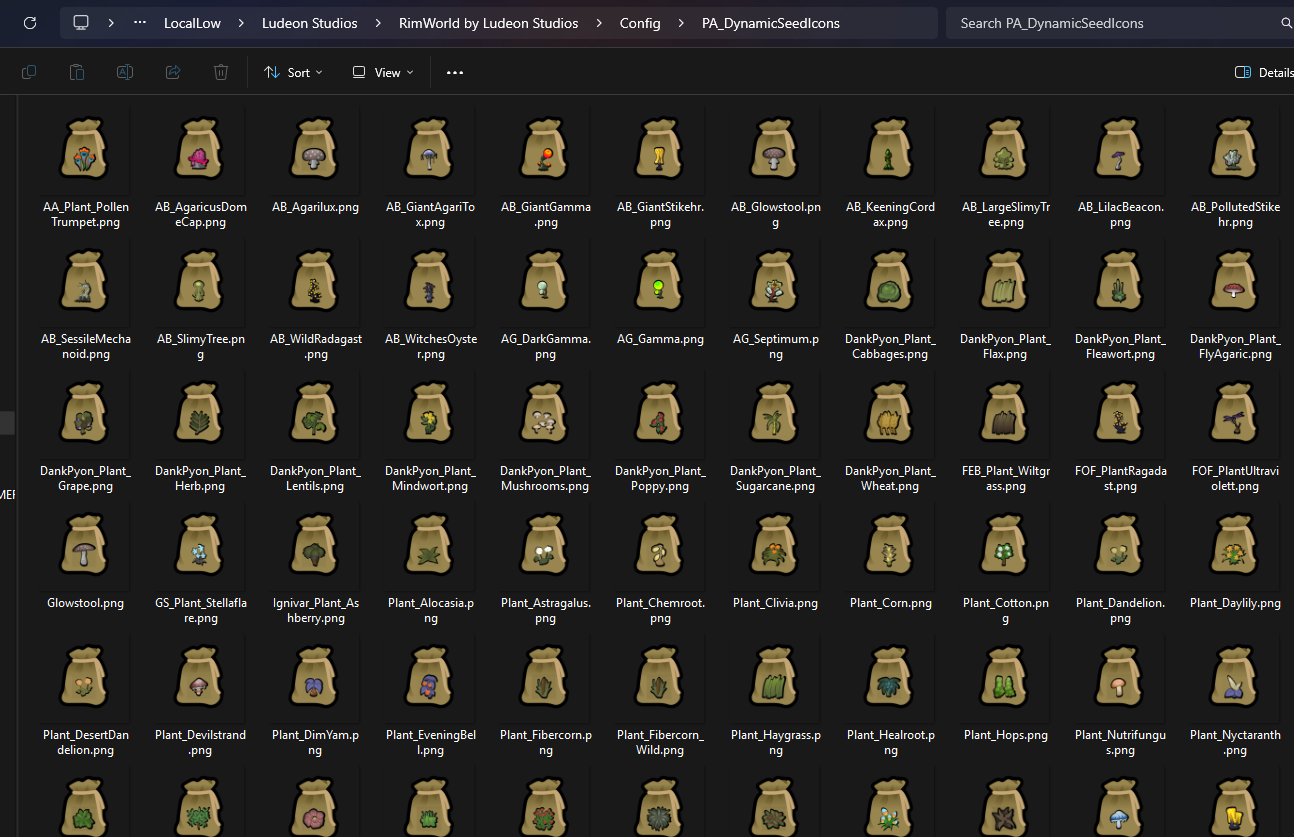Select Plant_Hops.png file icon

point(1005,677)
